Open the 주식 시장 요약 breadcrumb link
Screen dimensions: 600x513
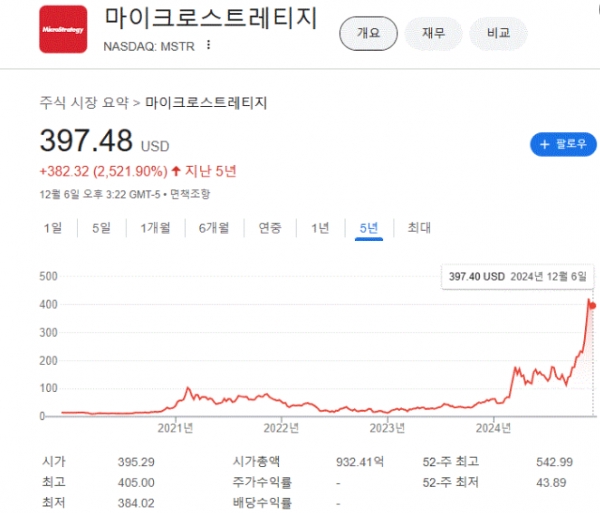(x=84, y=103)
